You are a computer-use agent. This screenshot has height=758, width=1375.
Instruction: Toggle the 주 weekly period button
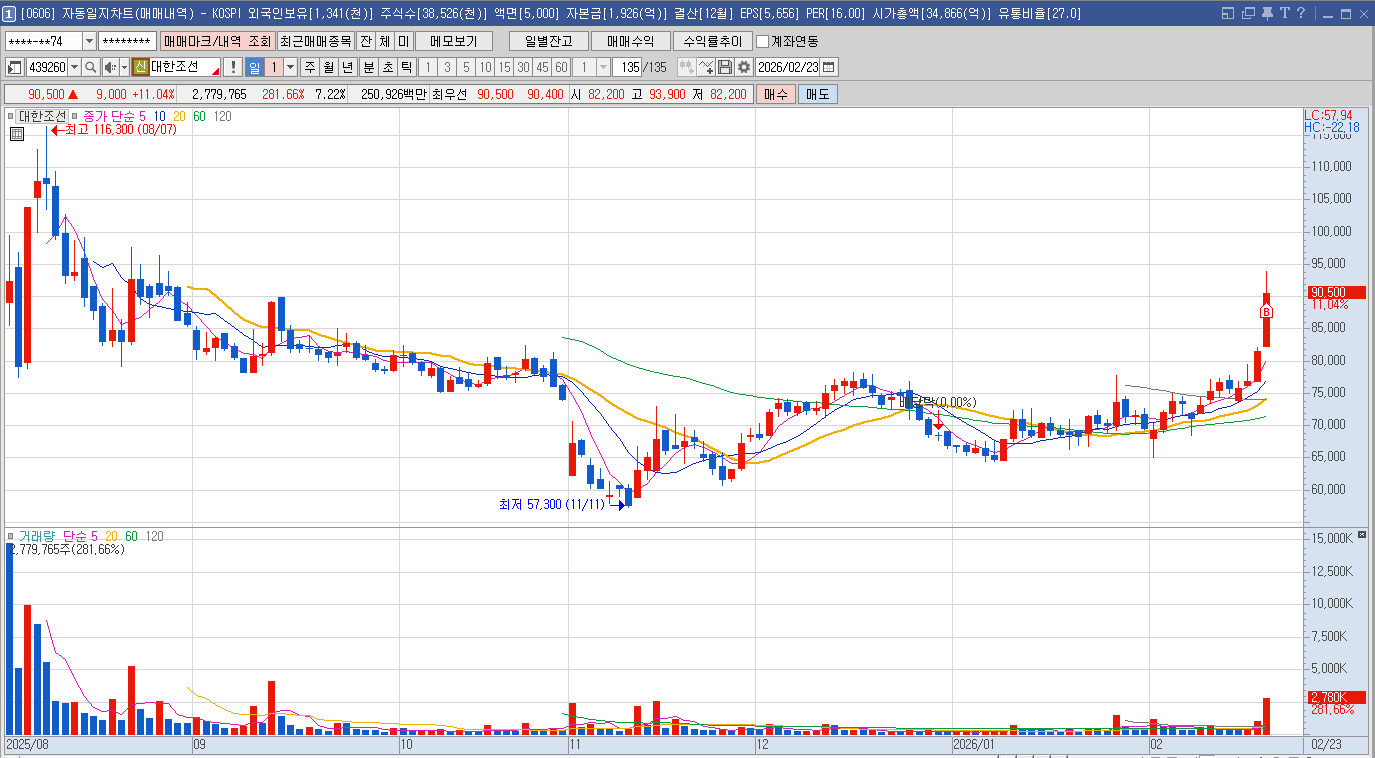click(x=309, y=67)
